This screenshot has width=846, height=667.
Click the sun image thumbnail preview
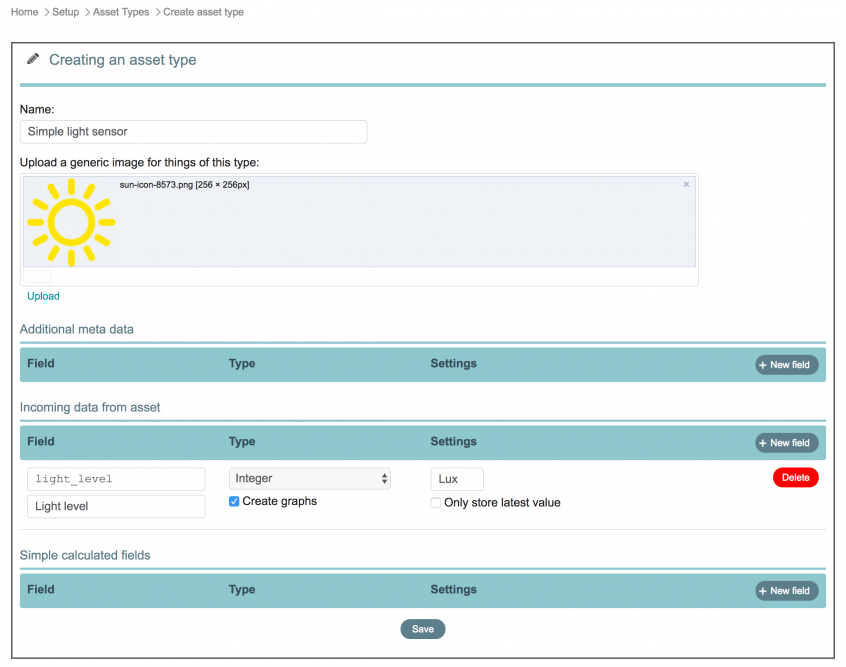pos(70,220)
